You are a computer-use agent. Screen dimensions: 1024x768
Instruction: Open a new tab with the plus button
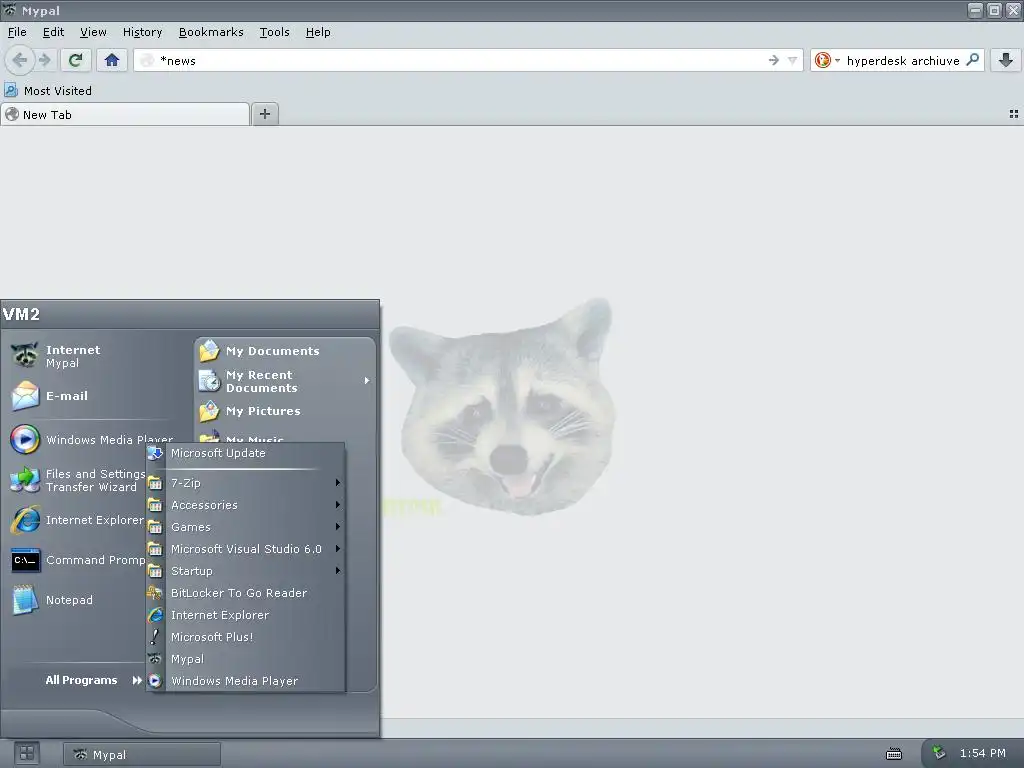[264, 114]
